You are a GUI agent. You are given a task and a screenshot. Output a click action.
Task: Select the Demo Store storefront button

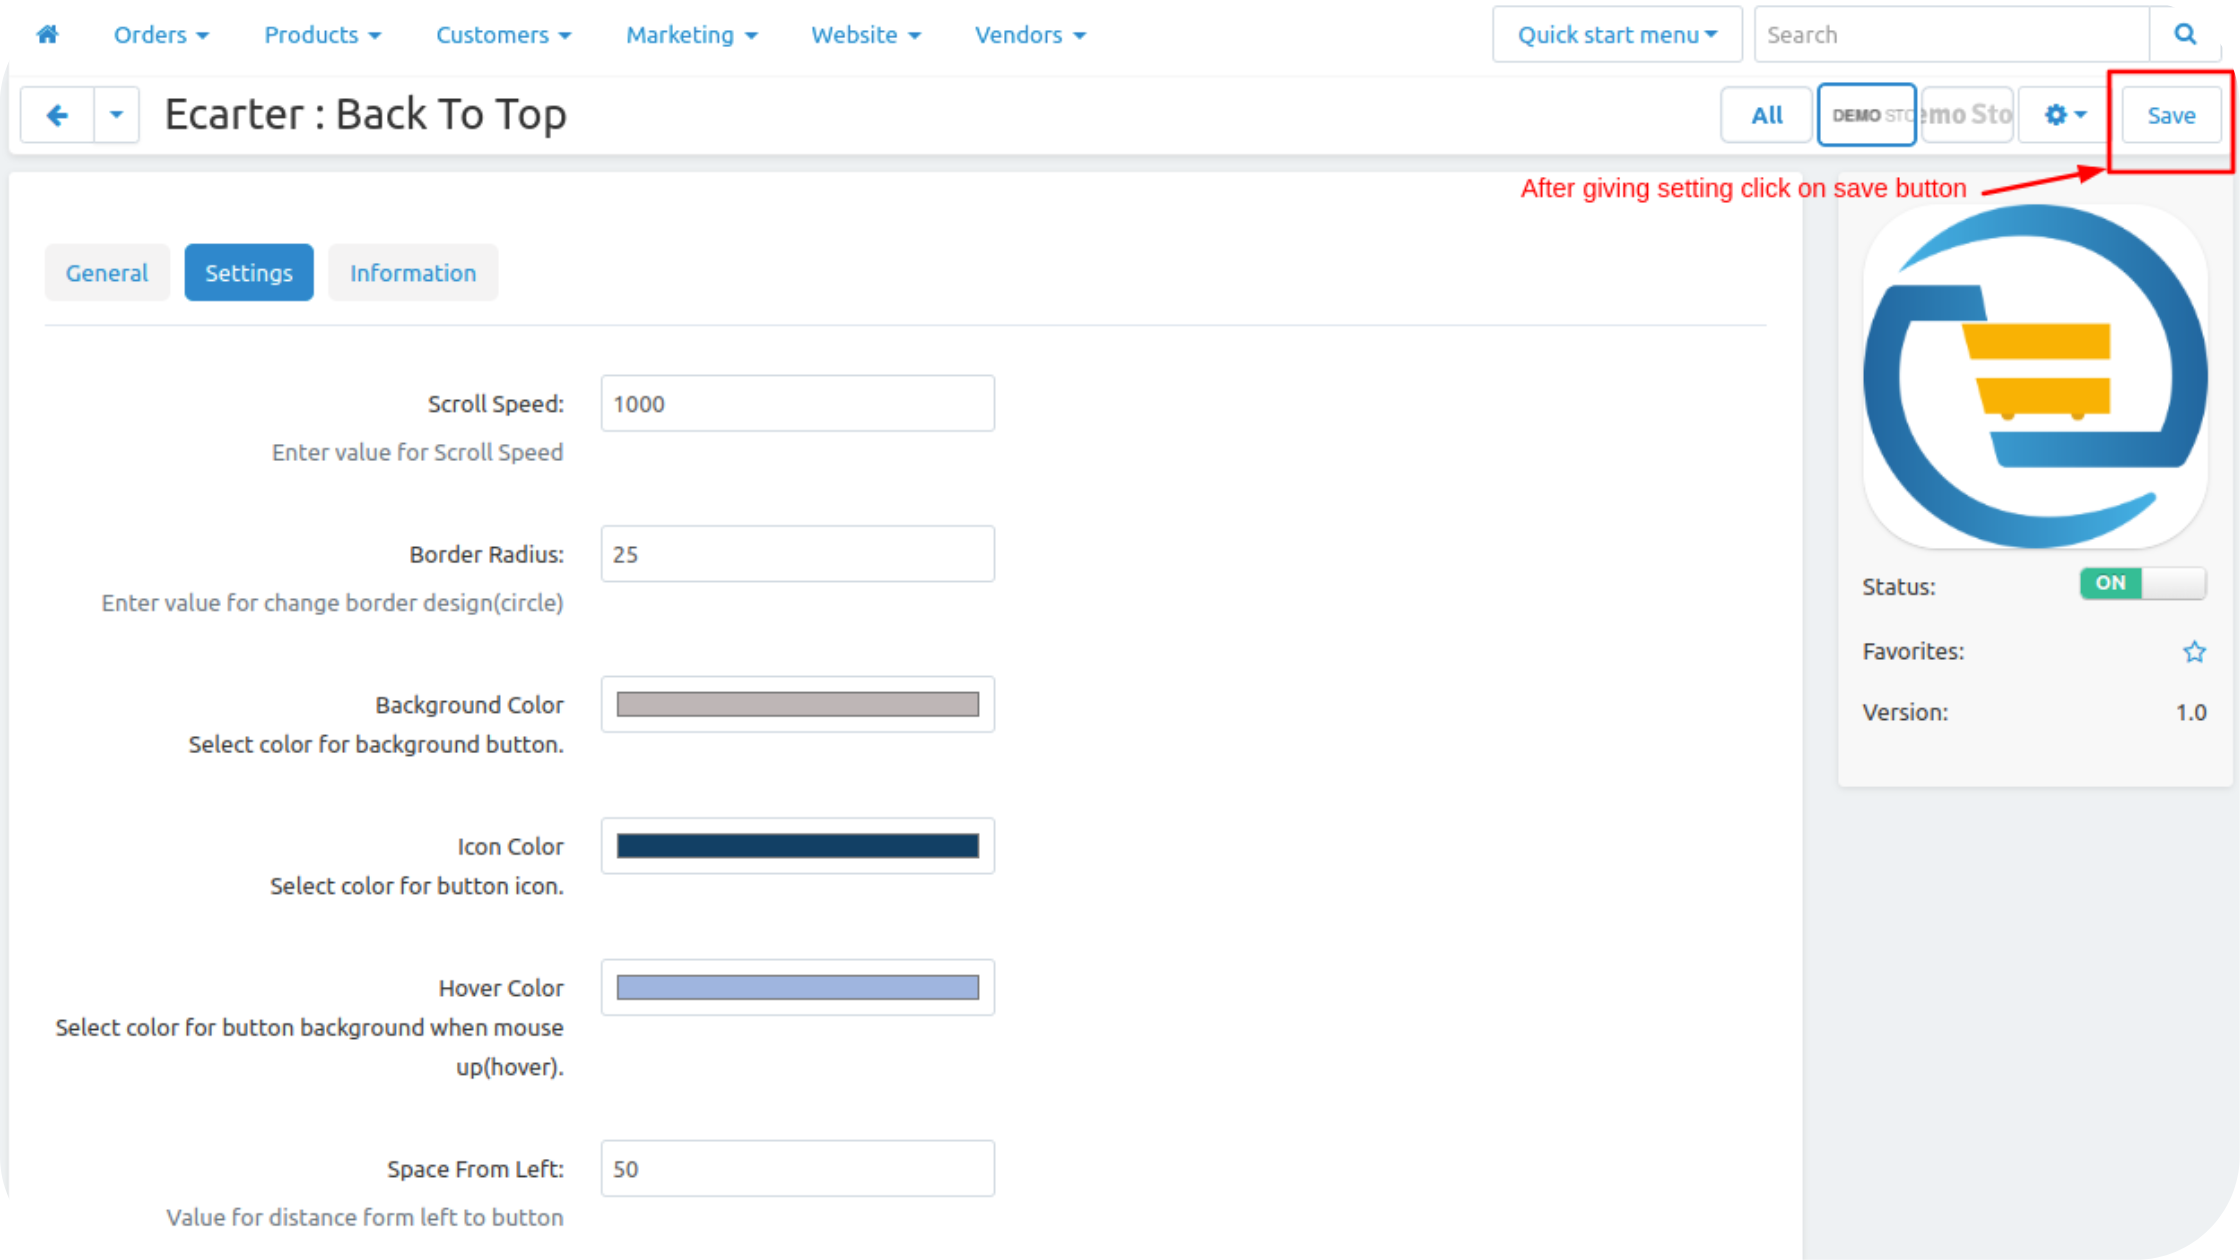1866,115
